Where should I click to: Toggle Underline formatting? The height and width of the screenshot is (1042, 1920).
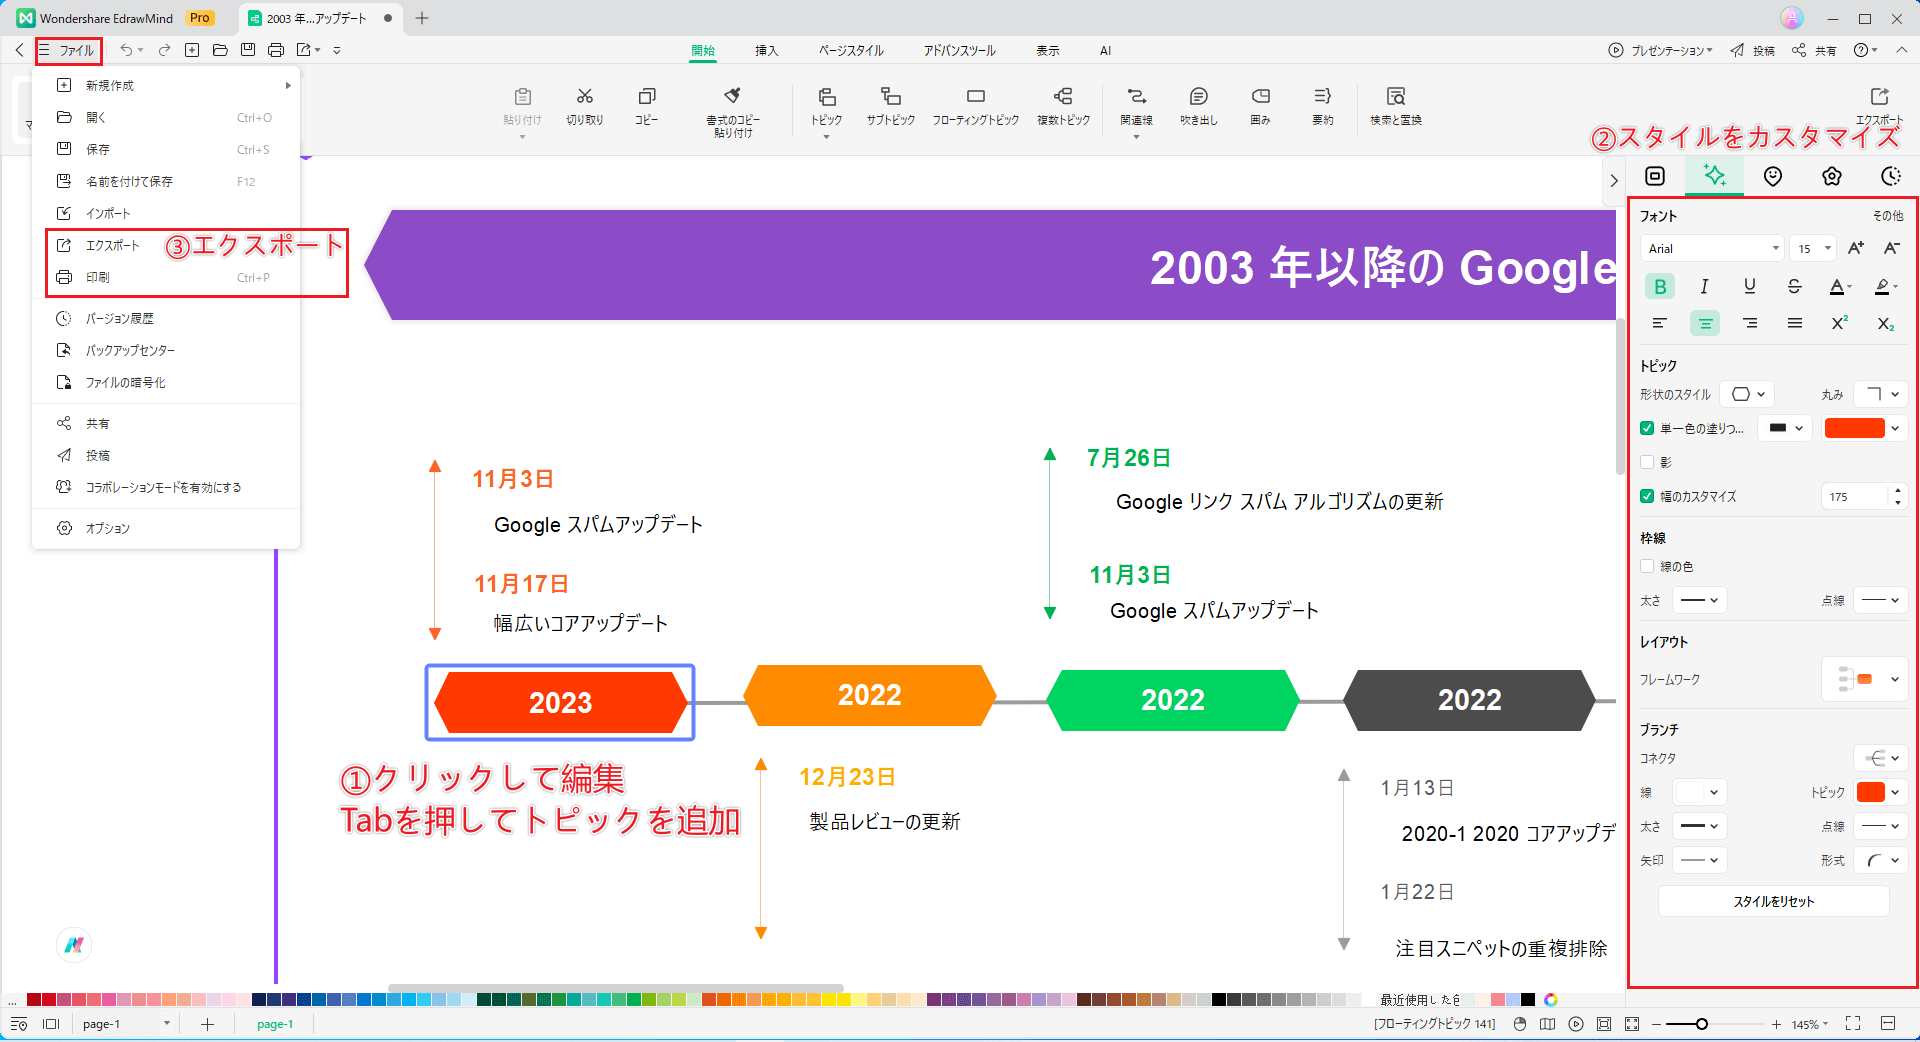click(x=1749, y=287)
